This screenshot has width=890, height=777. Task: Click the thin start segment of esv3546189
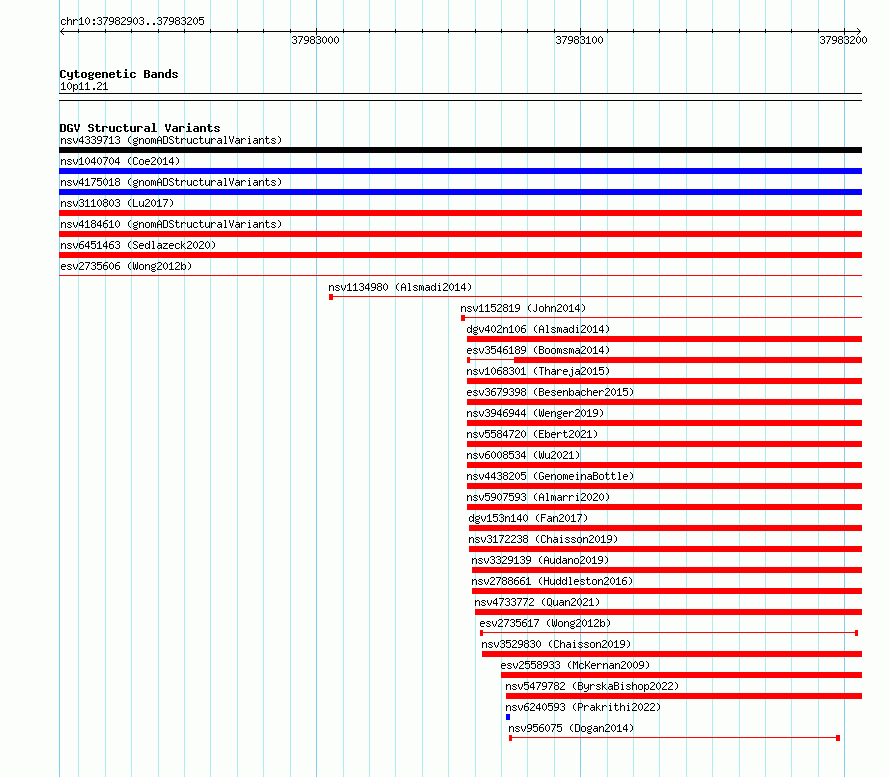(491, 360)
